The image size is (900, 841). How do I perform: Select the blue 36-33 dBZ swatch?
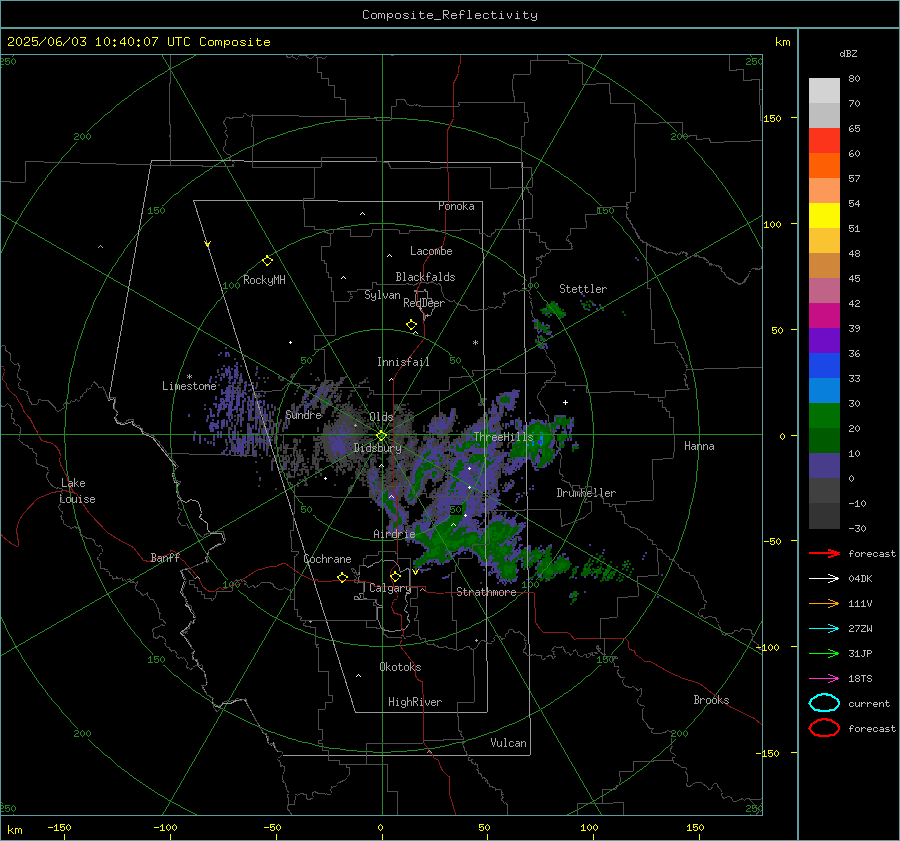[824, 365]
